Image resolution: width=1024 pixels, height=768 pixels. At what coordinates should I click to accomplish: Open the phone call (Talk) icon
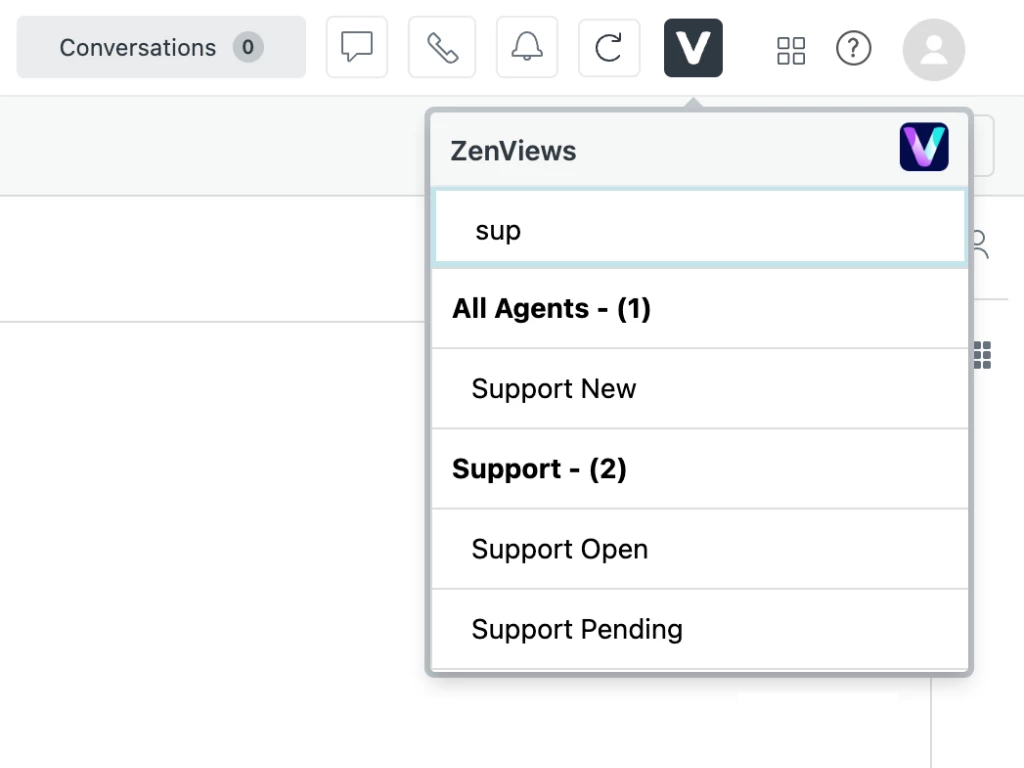tap(442, 47)
